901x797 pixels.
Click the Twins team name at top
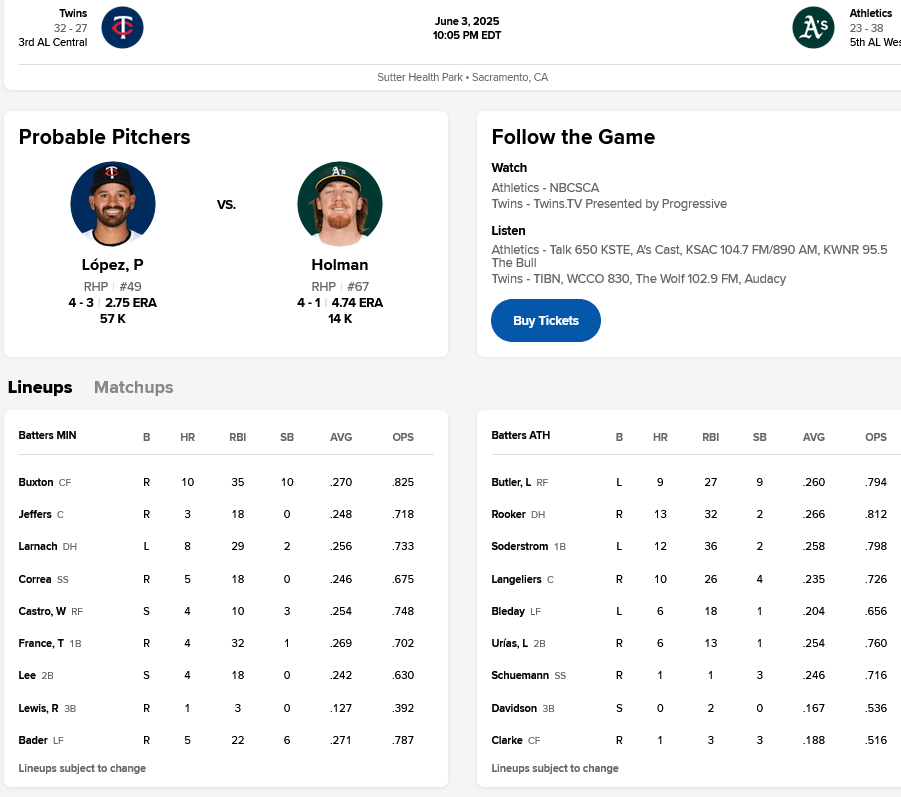click(73, 13)
